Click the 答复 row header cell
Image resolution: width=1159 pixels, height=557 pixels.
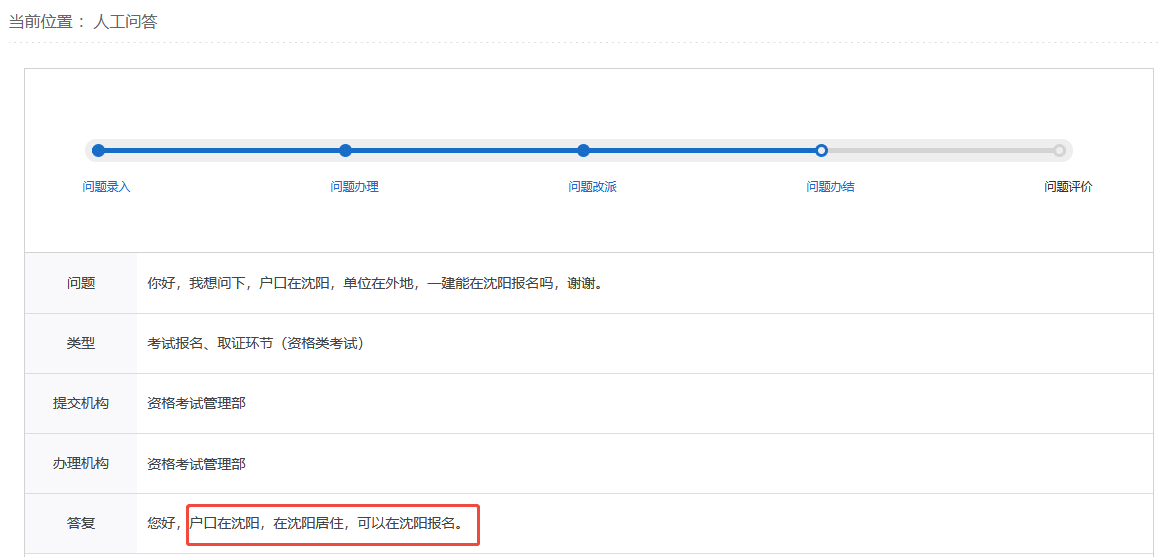click(81, 523)
